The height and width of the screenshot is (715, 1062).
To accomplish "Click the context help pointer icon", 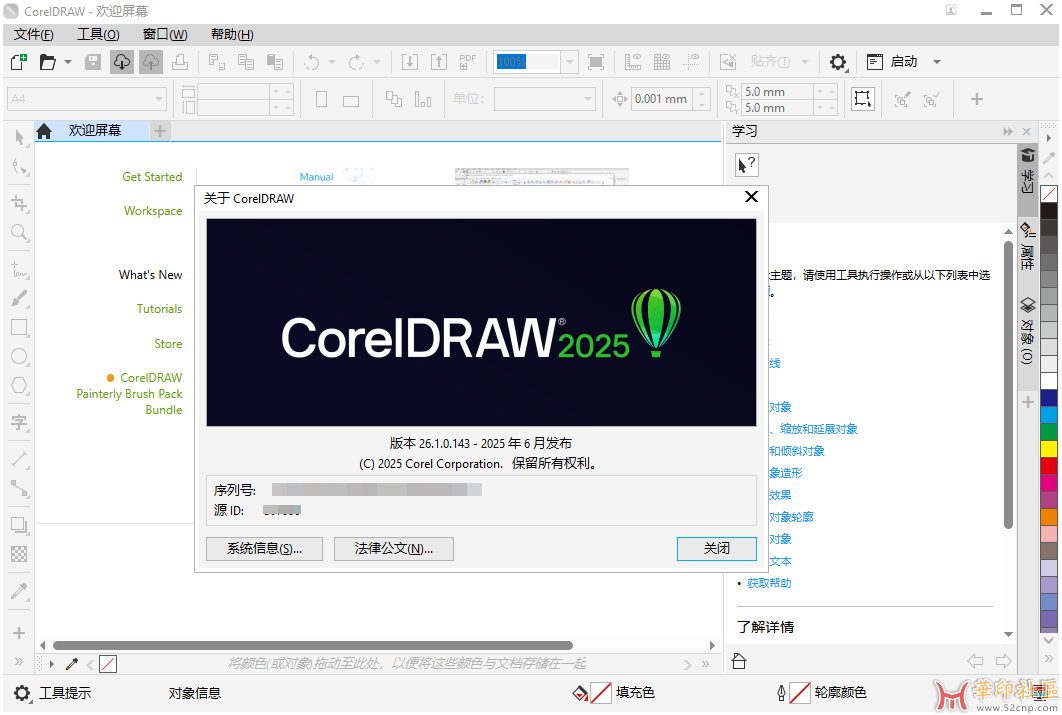I will point(746,165).
